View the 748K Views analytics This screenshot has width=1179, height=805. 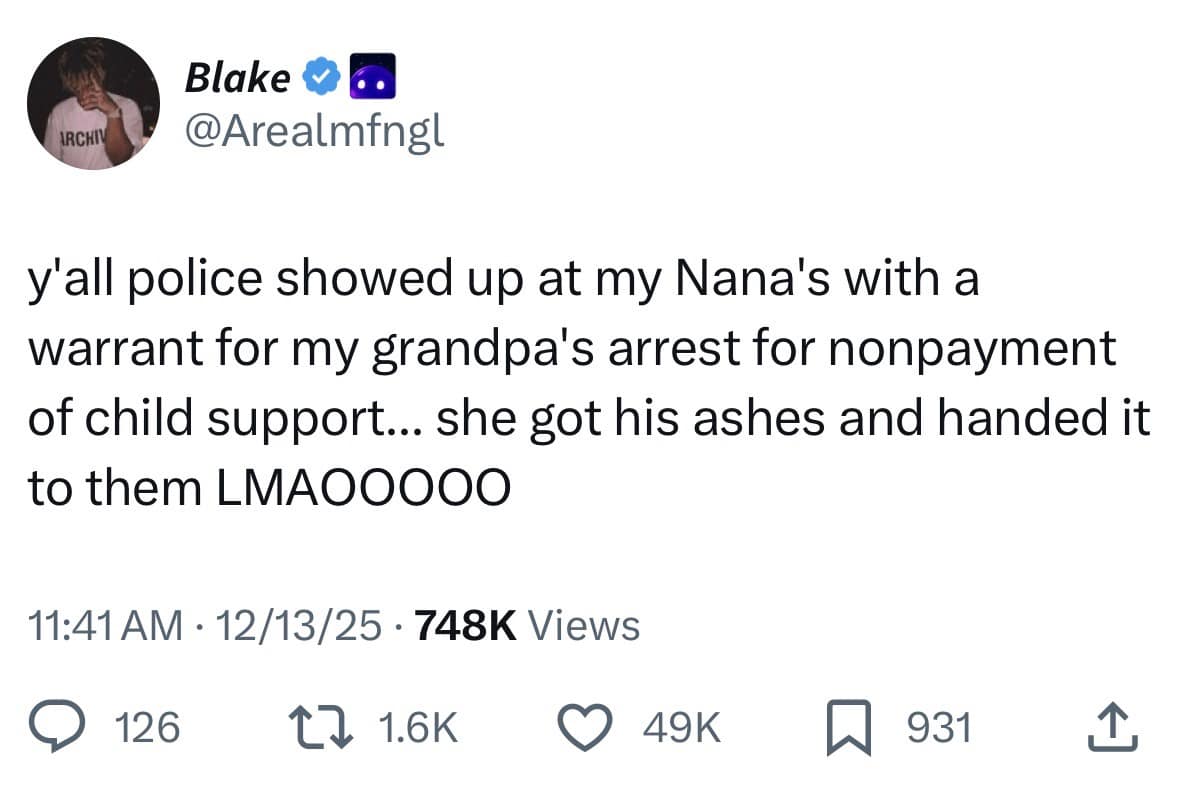point(523,626)
